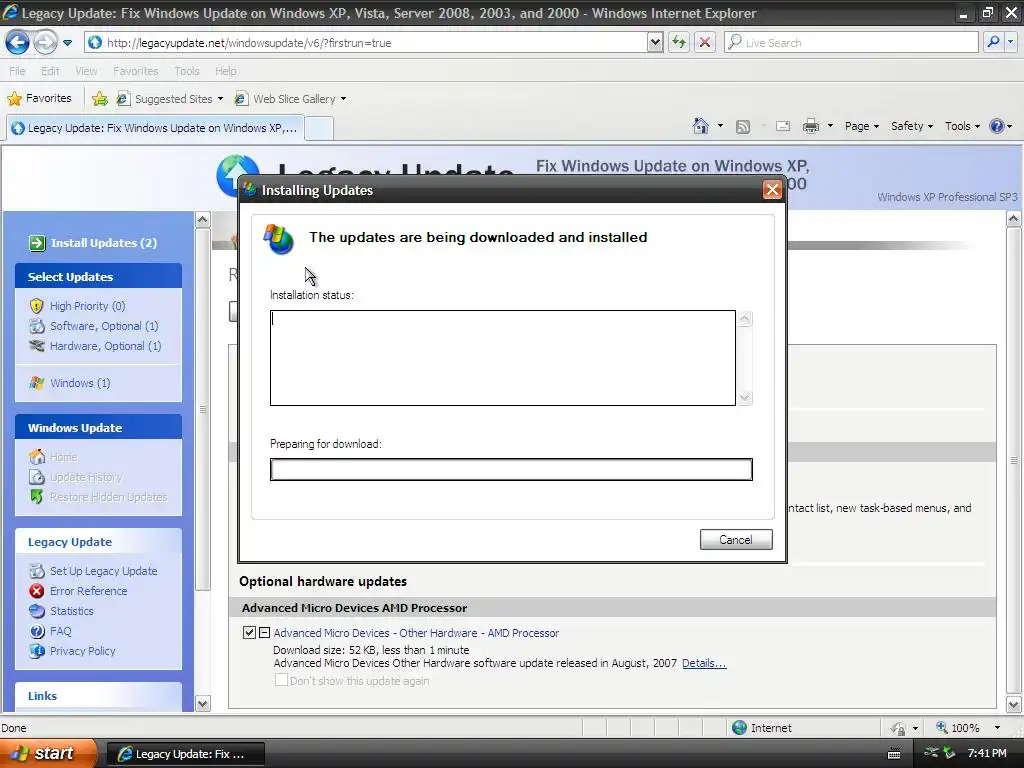This screenshot has width=1024, height=768.
Task: Select Hardware, Optional (1) category
Action: pyautogui.click(x=105, y=346)
